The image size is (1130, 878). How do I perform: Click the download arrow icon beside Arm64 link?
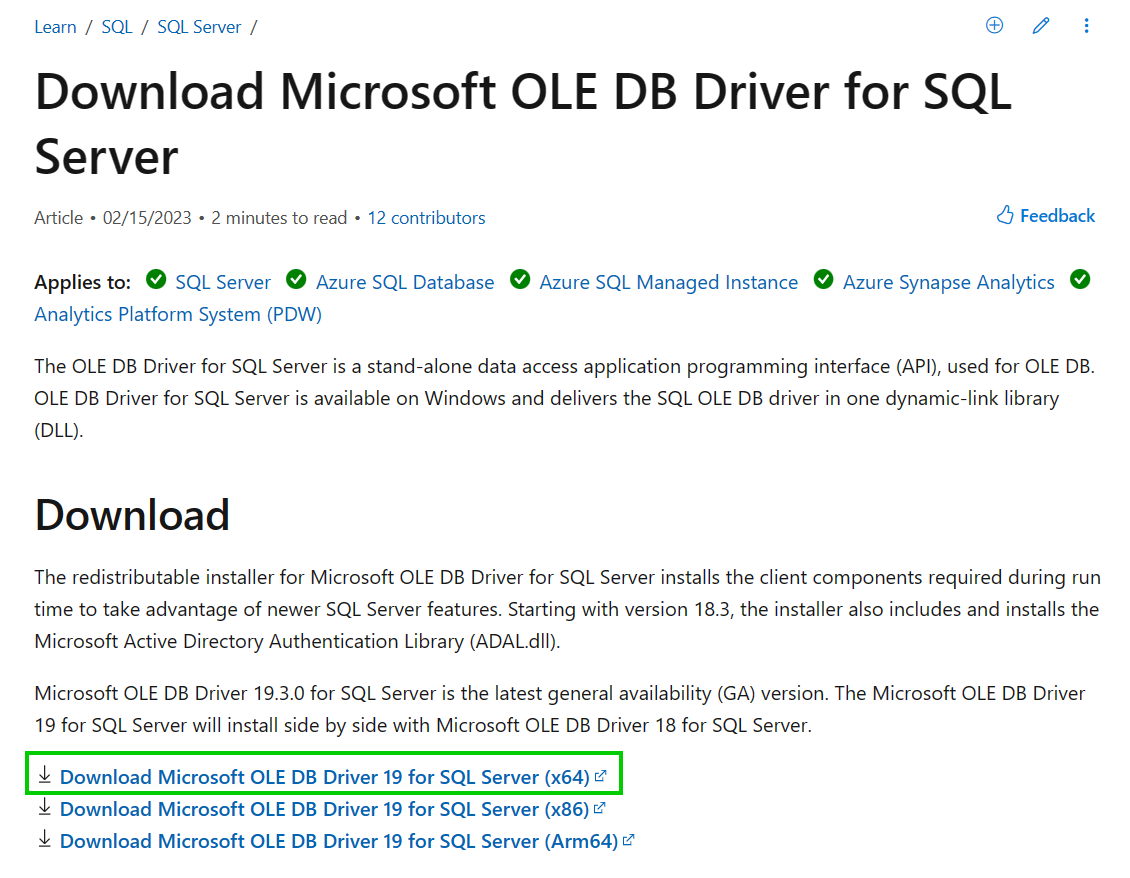pyautogui.click(x=45, y=838)
